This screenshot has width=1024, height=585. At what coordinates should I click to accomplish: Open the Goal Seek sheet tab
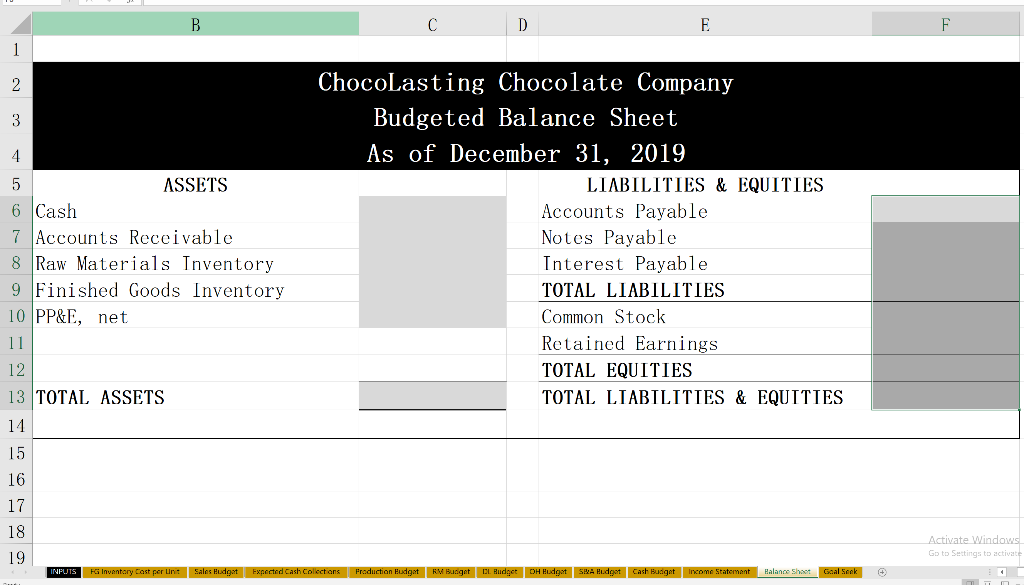[x=840, y=572]
